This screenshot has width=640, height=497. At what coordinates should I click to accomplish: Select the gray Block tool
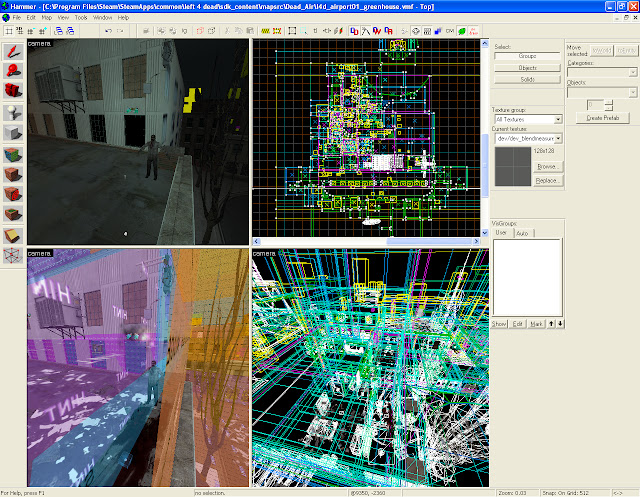[x=13, y=132]
